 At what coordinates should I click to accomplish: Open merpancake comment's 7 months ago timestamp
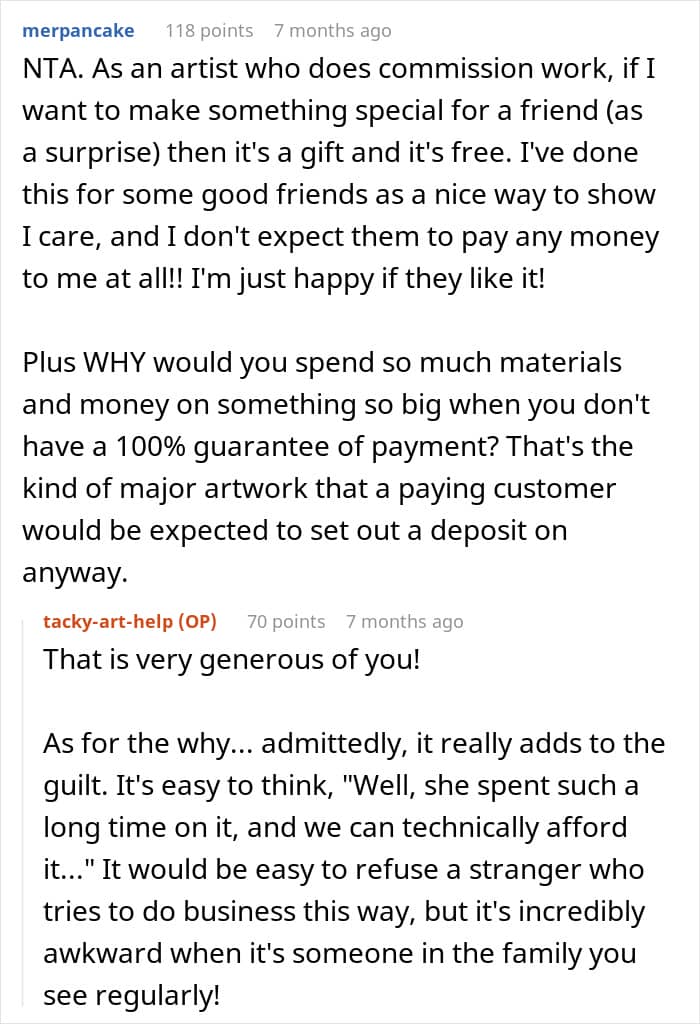pyautogui.click(x=332, y=31)
